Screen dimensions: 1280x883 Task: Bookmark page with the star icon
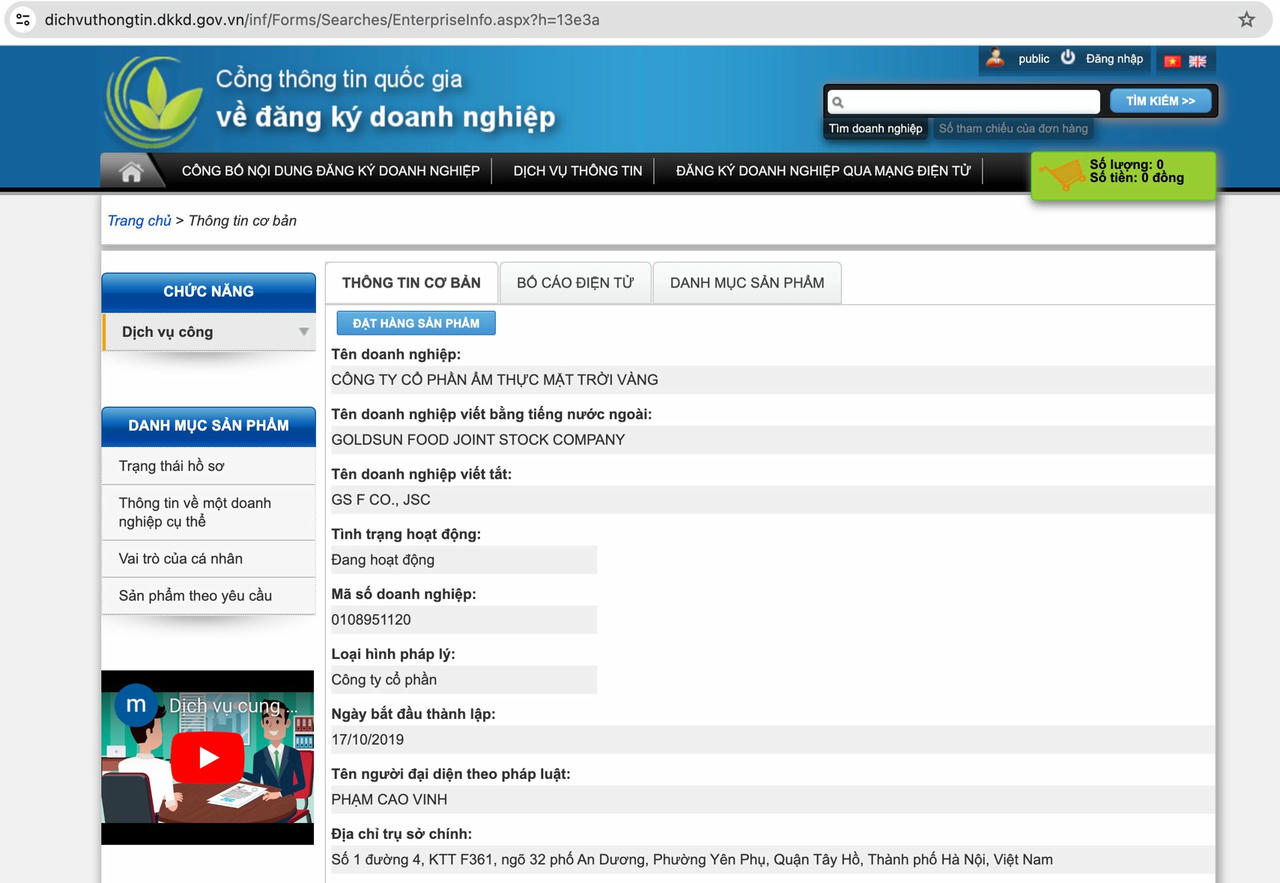[x=1246, y=20]
